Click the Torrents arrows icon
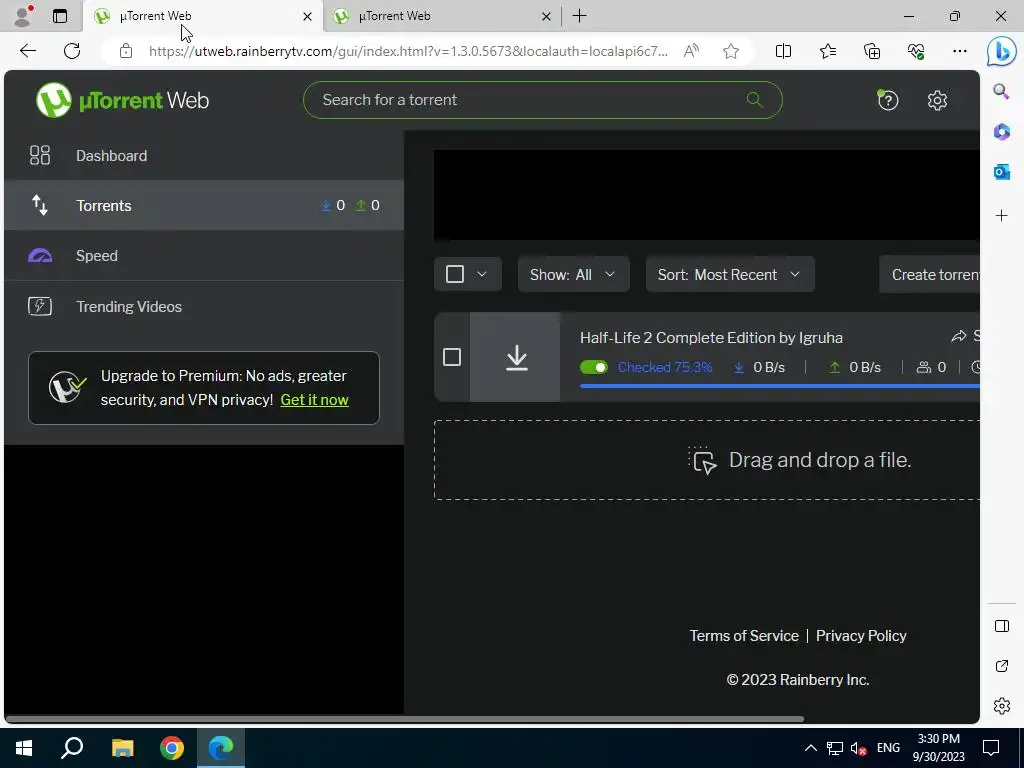This screenshot has height=768, width=1024. tap(40, 205)
